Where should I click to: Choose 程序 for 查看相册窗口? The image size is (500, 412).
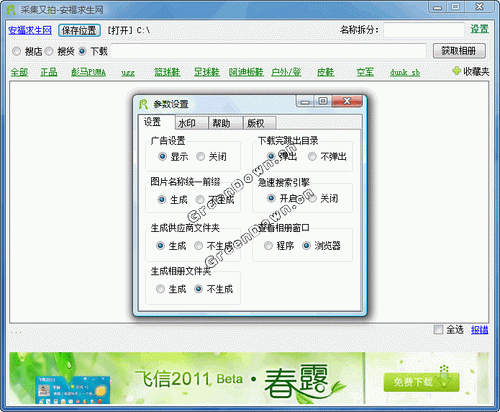(268, 246)
